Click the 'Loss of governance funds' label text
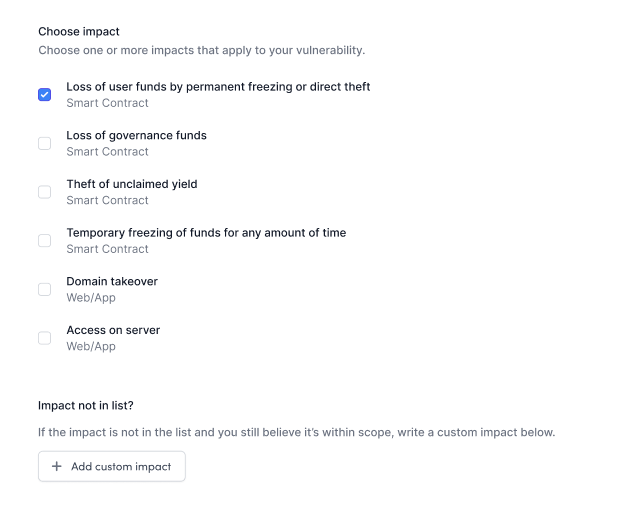The image size is (627, 511). [136, 135]
